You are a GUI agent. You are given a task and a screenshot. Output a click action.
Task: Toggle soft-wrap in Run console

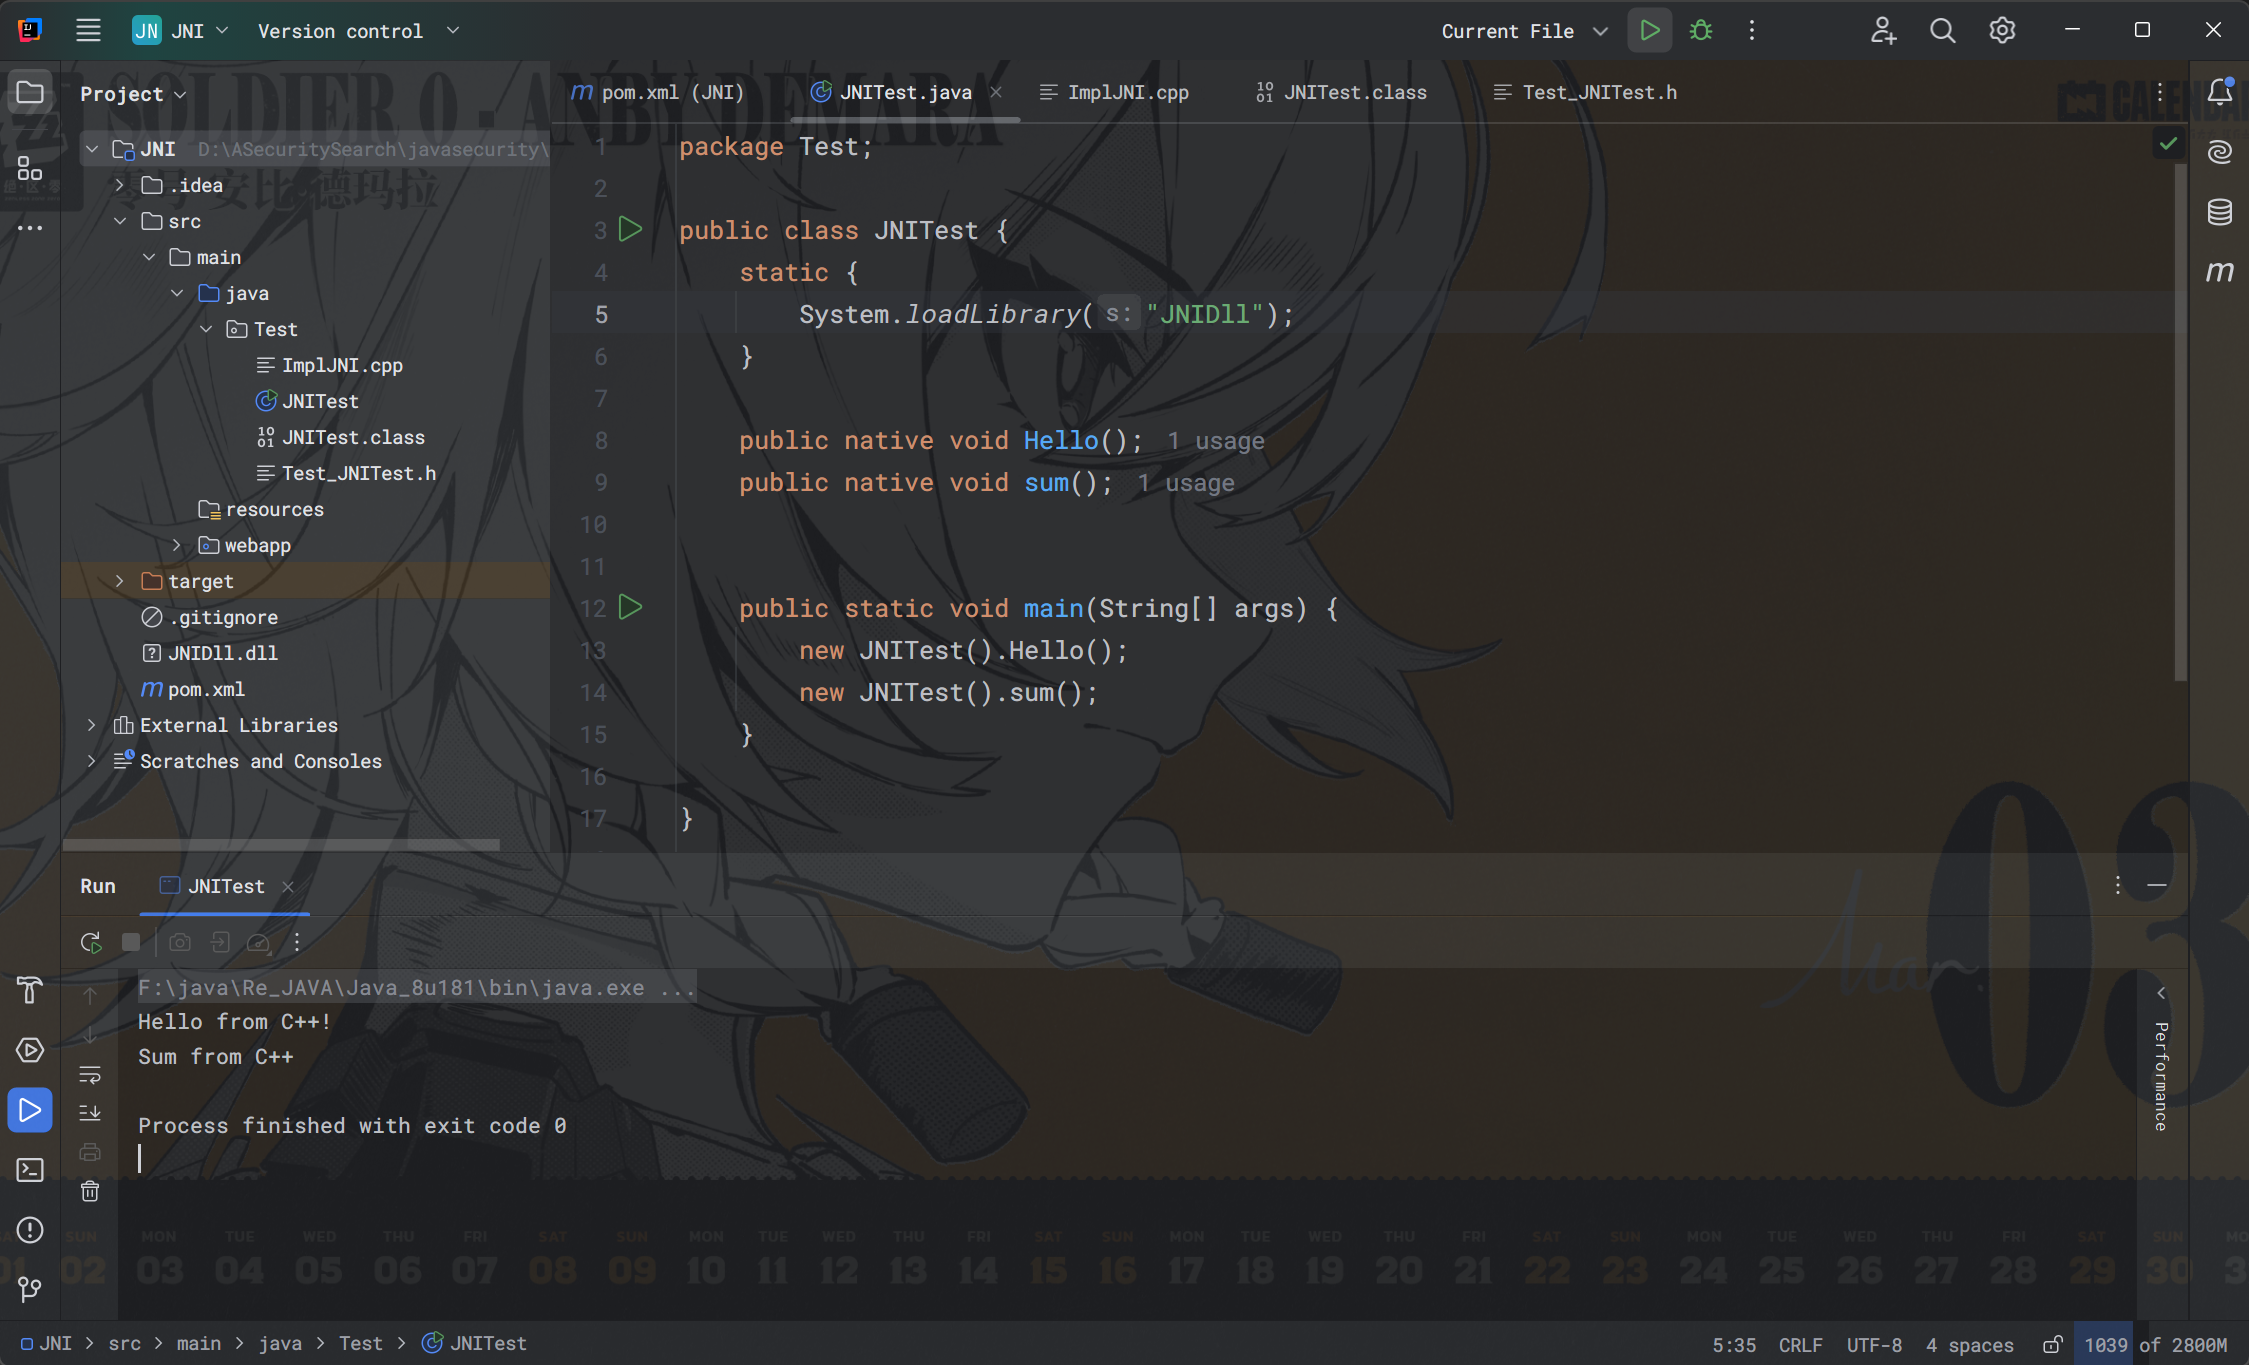coord(90,1075)
